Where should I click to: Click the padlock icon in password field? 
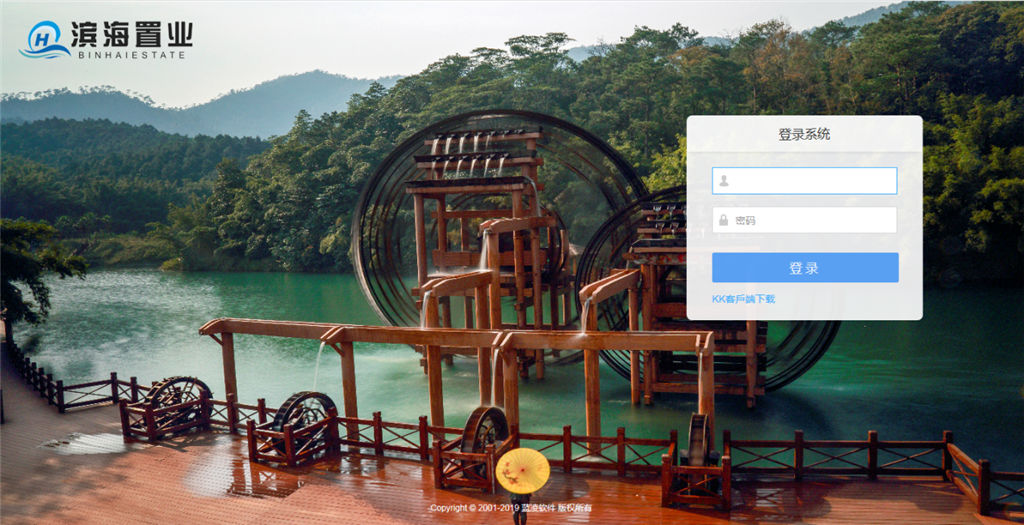(724, 220)
